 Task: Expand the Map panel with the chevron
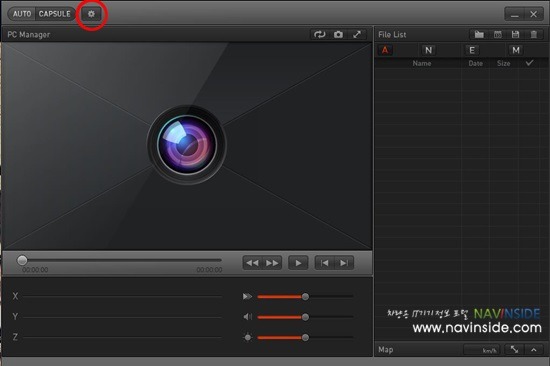point(534,350)
